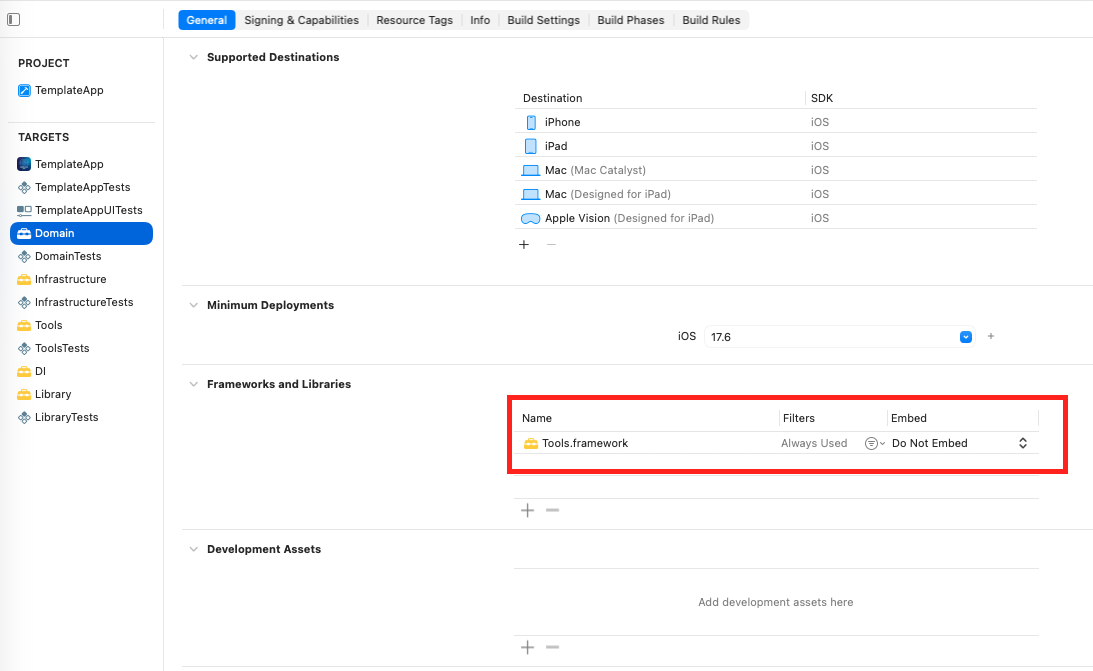Screen dimensions: 1093x671
Task: Open the Build Settings tab
Action: 543,20
